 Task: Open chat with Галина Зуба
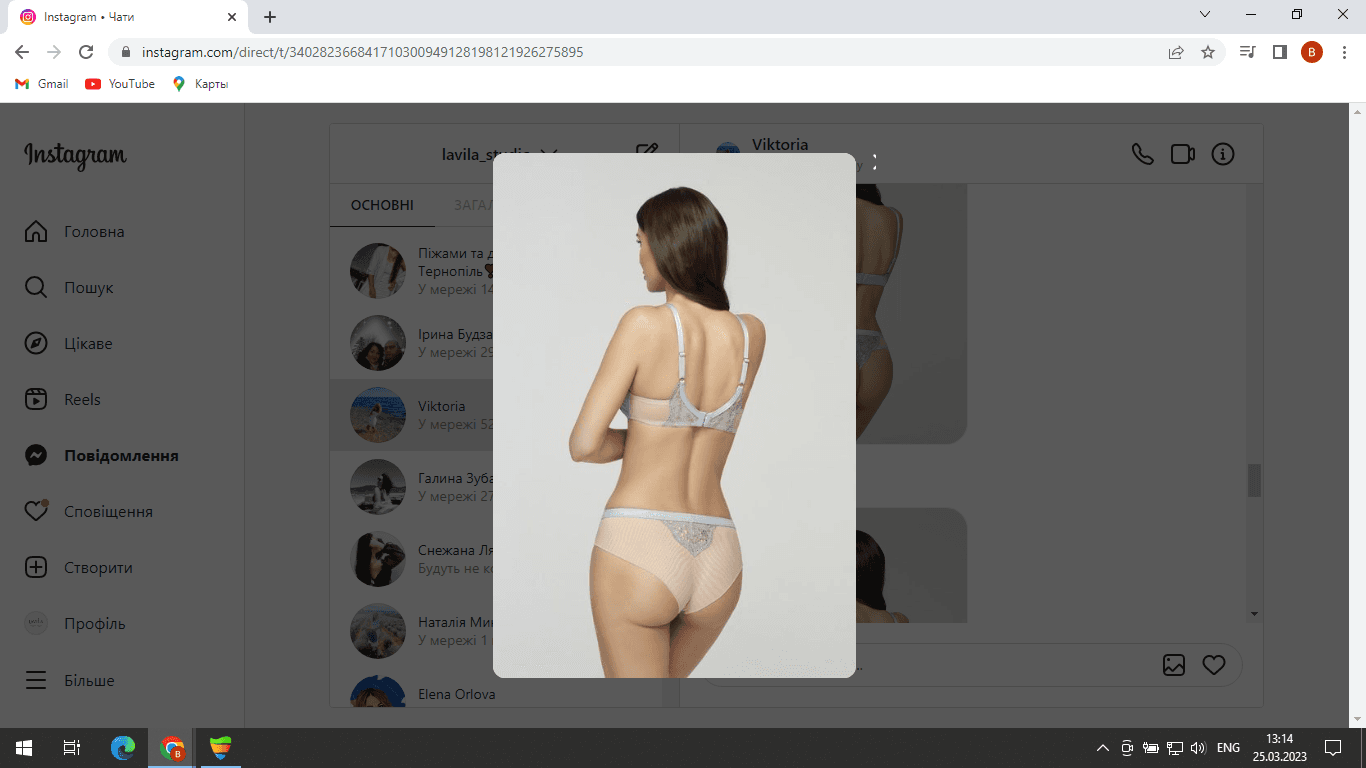496,487
